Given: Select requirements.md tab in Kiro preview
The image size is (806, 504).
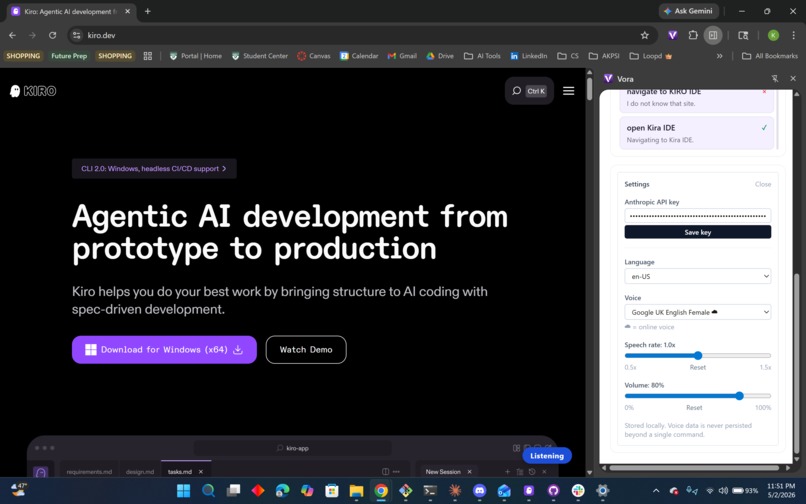Looking at the screenshot, I should tap(89, 472).
